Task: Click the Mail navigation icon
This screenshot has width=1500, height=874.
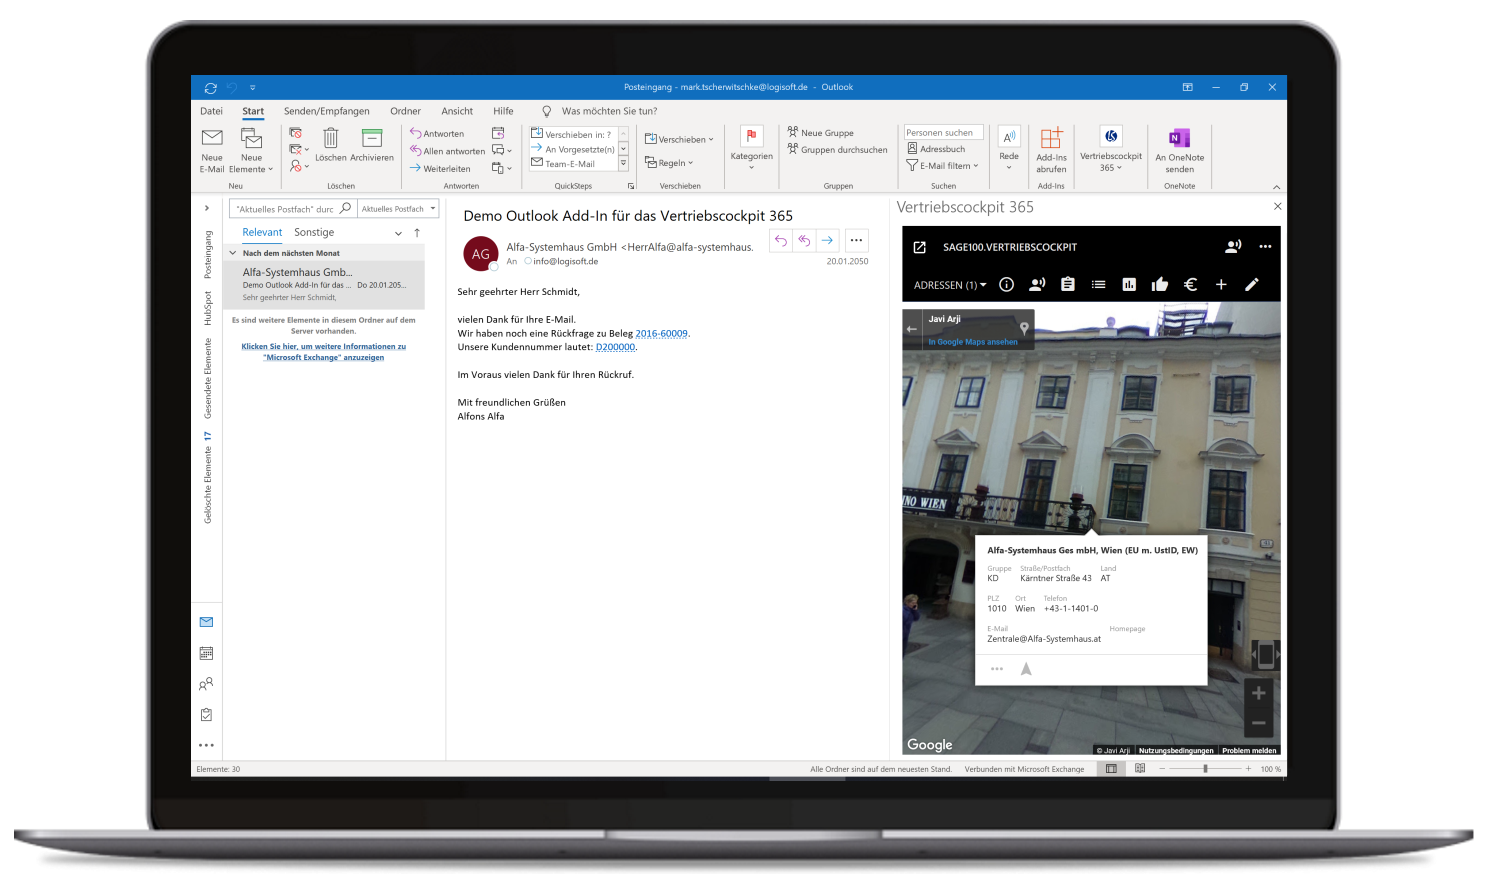Action: pos(206,622)
